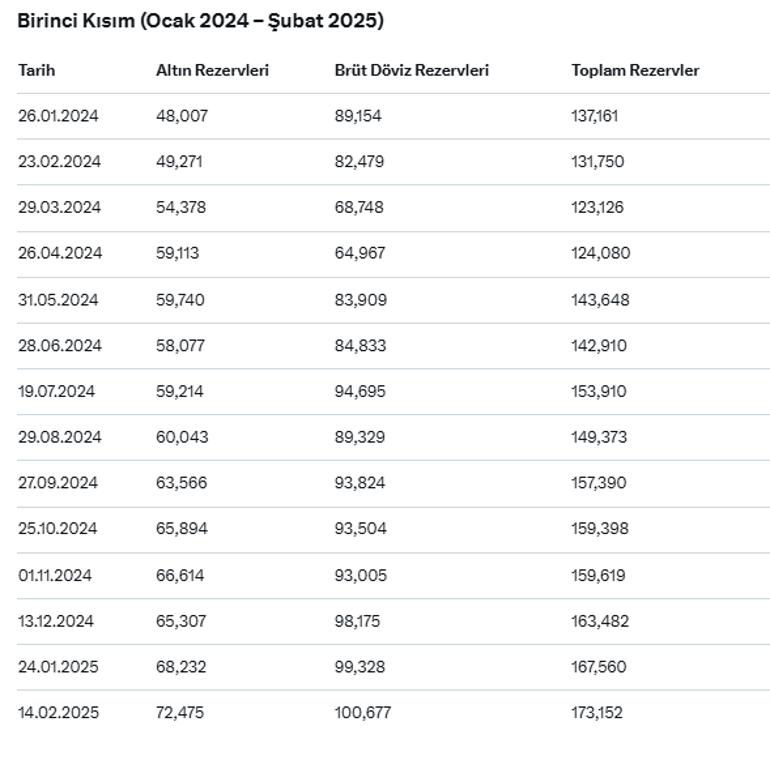Click gross FX value 94,695
The image size is (770, 773).
pyautogui.click(x=360, y=392)
